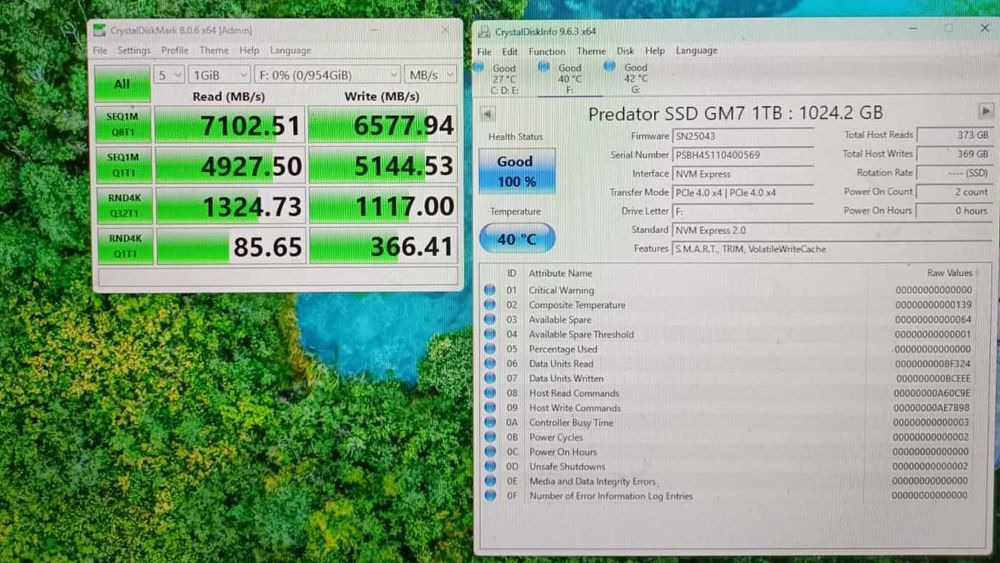Click the RND4K Q1T1 read result 85.65

[231, 245]
